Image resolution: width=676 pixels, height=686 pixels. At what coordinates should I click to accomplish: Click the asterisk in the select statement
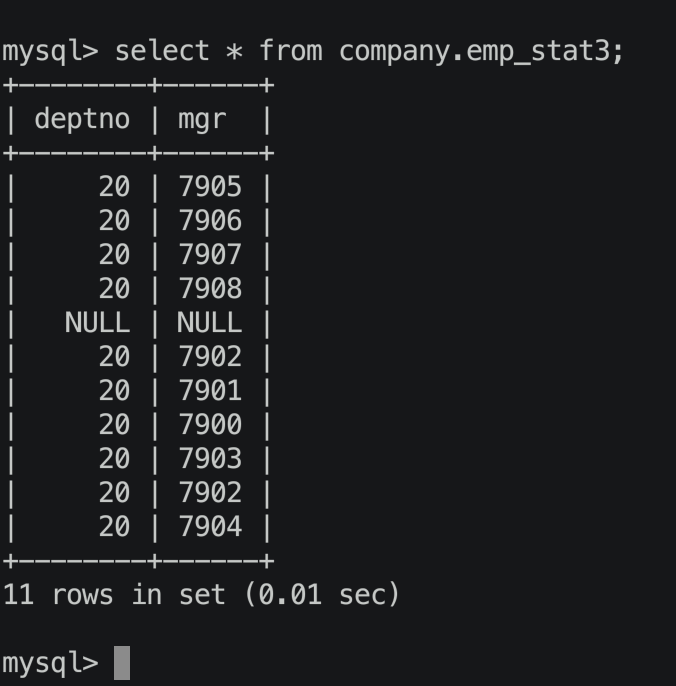pyautogui.click(x=234, y=51)
